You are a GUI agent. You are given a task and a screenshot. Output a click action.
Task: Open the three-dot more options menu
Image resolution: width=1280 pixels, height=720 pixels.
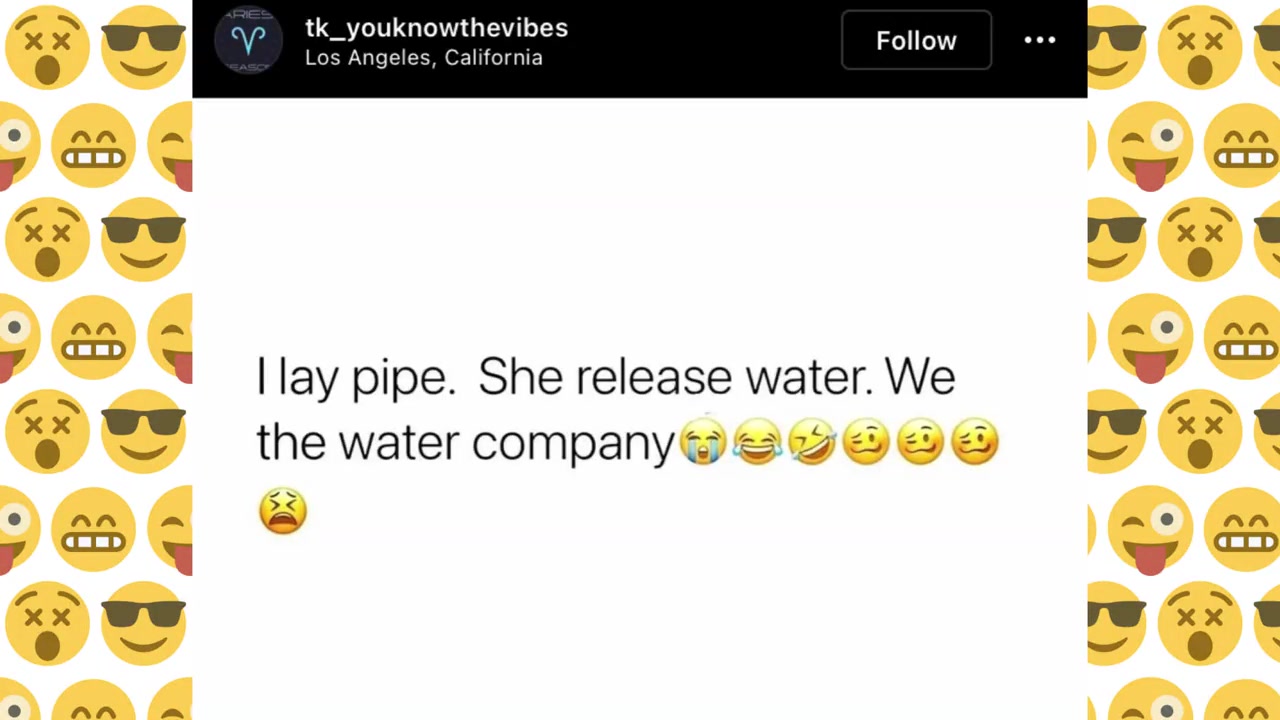[1039, 40]
